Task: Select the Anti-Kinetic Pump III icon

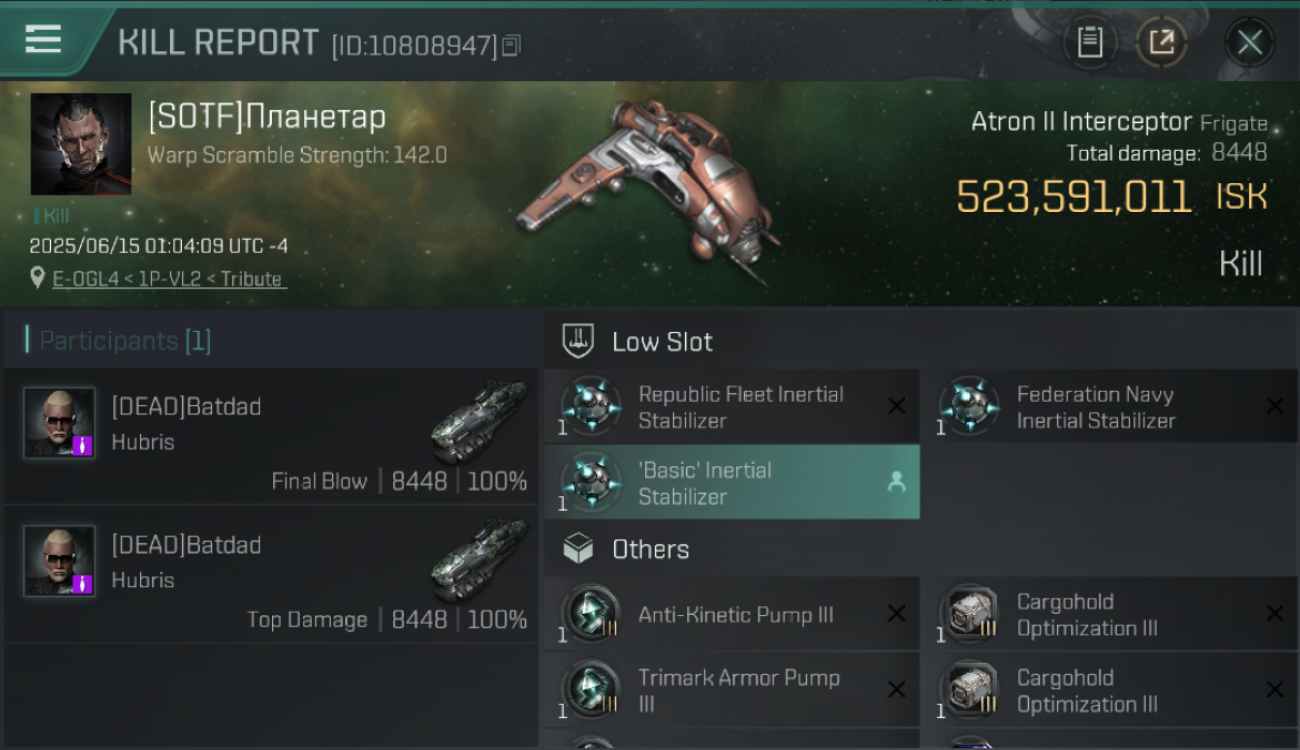Action: 591,614
